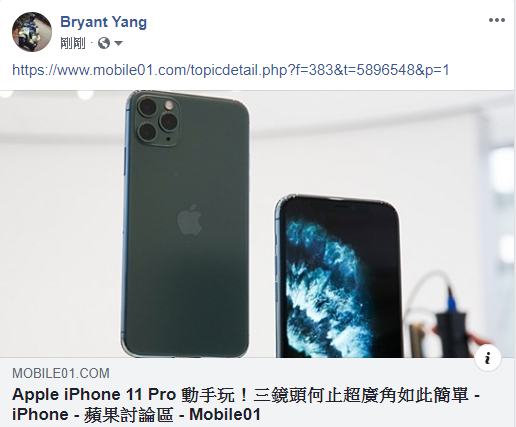This screenshot has width=516, height=427.
Task: Click the link card footer area
Action: pos(257,393)
